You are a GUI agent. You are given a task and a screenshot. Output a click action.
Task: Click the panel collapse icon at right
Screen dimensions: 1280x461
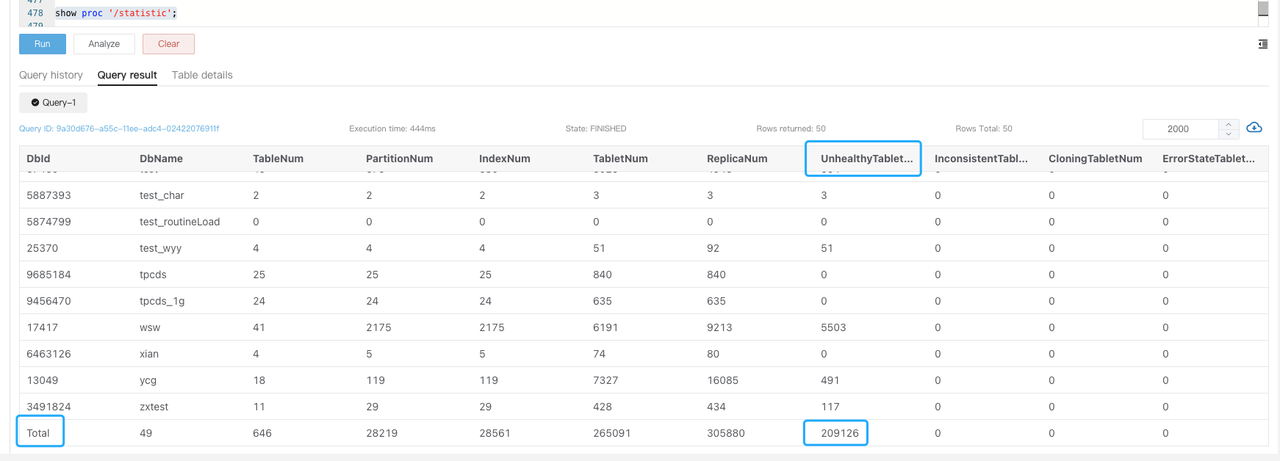click(x=1263, y=44)
